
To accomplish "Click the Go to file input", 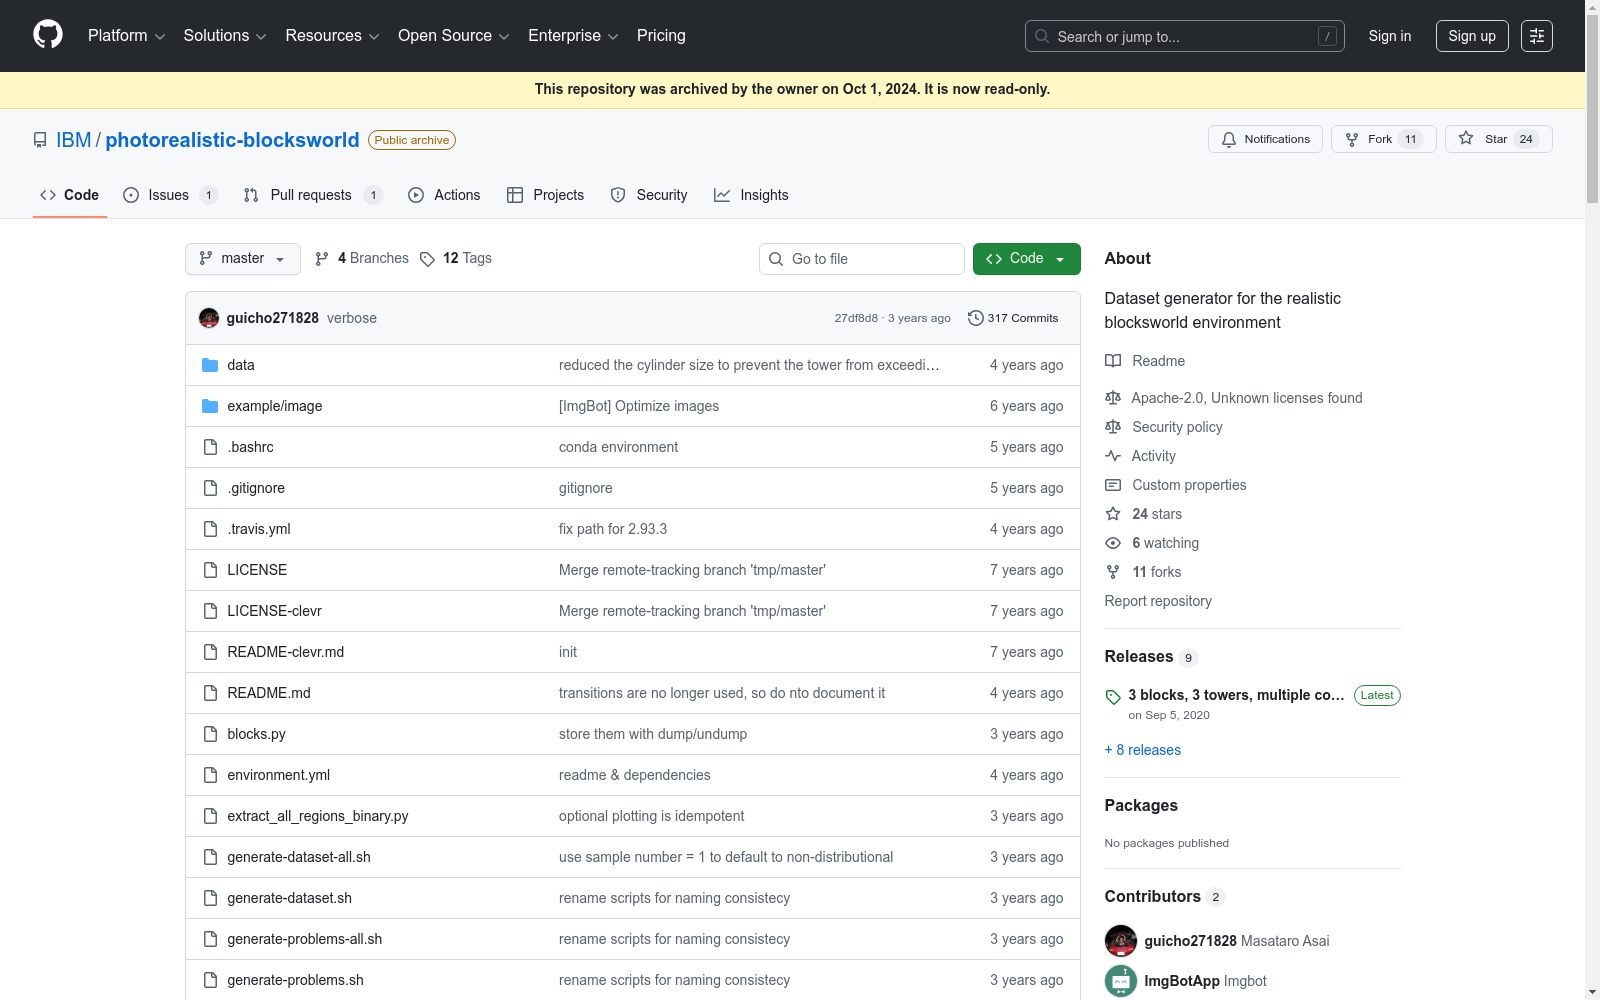I will (x=862, y=259).
